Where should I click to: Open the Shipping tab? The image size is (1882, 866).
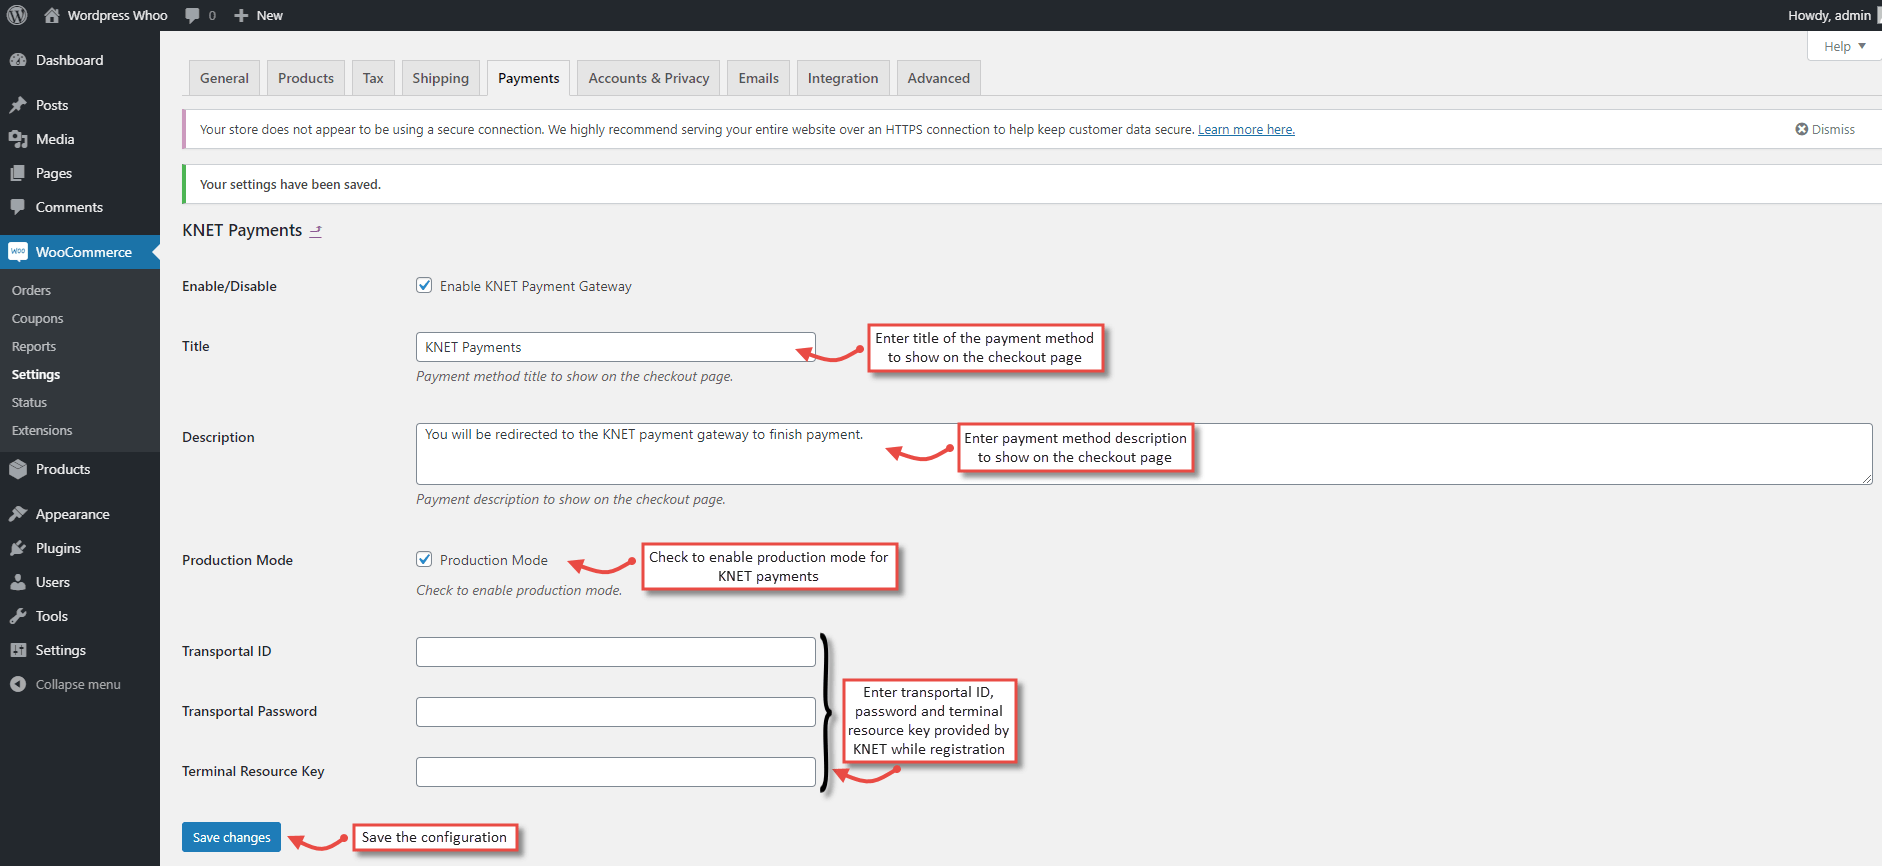(x=440, y=78)
